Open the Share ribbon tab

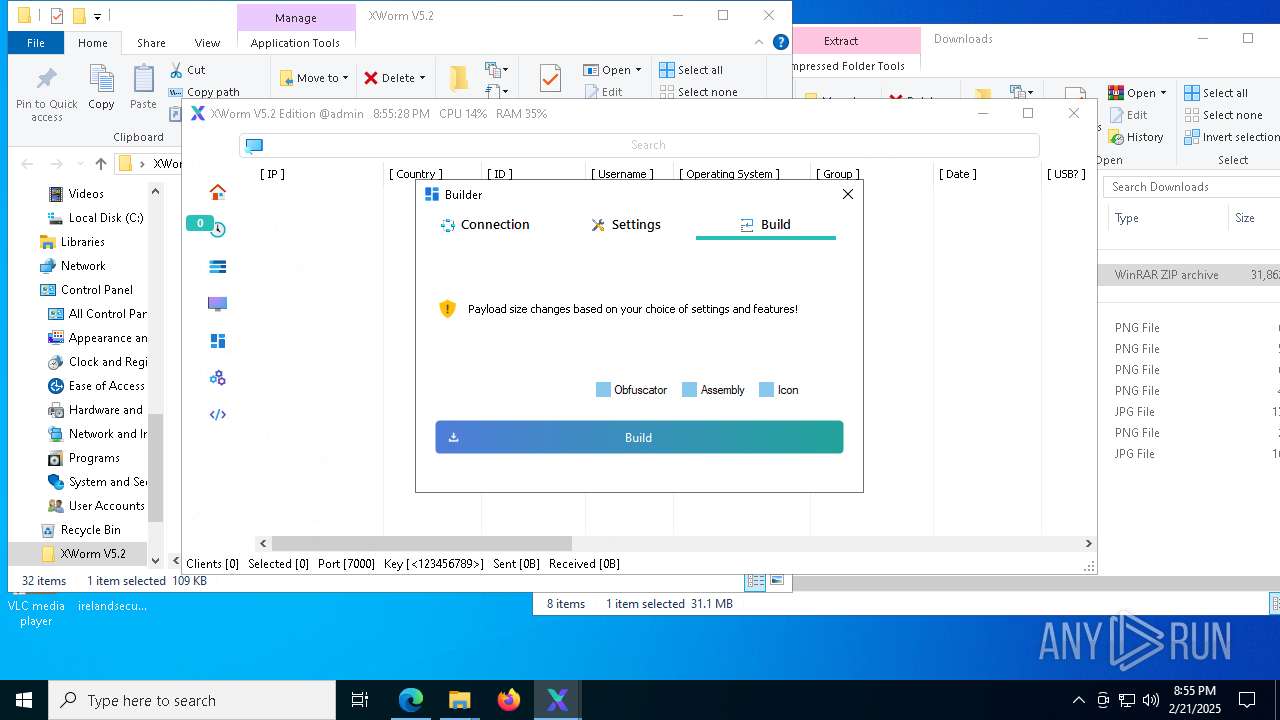[x=151, y=43]
